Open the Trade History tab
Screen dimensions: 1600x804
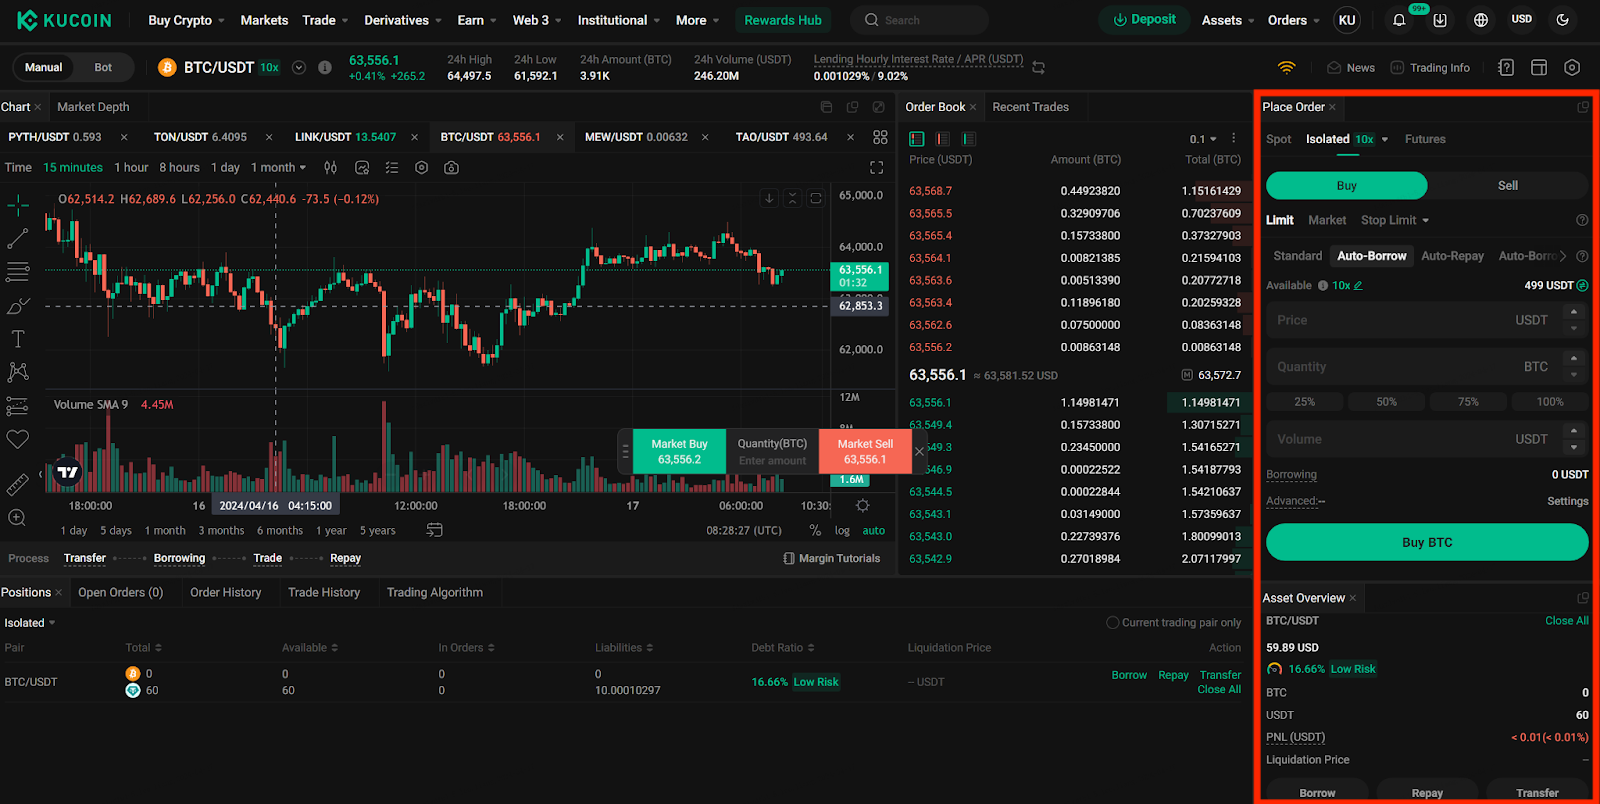324,592
